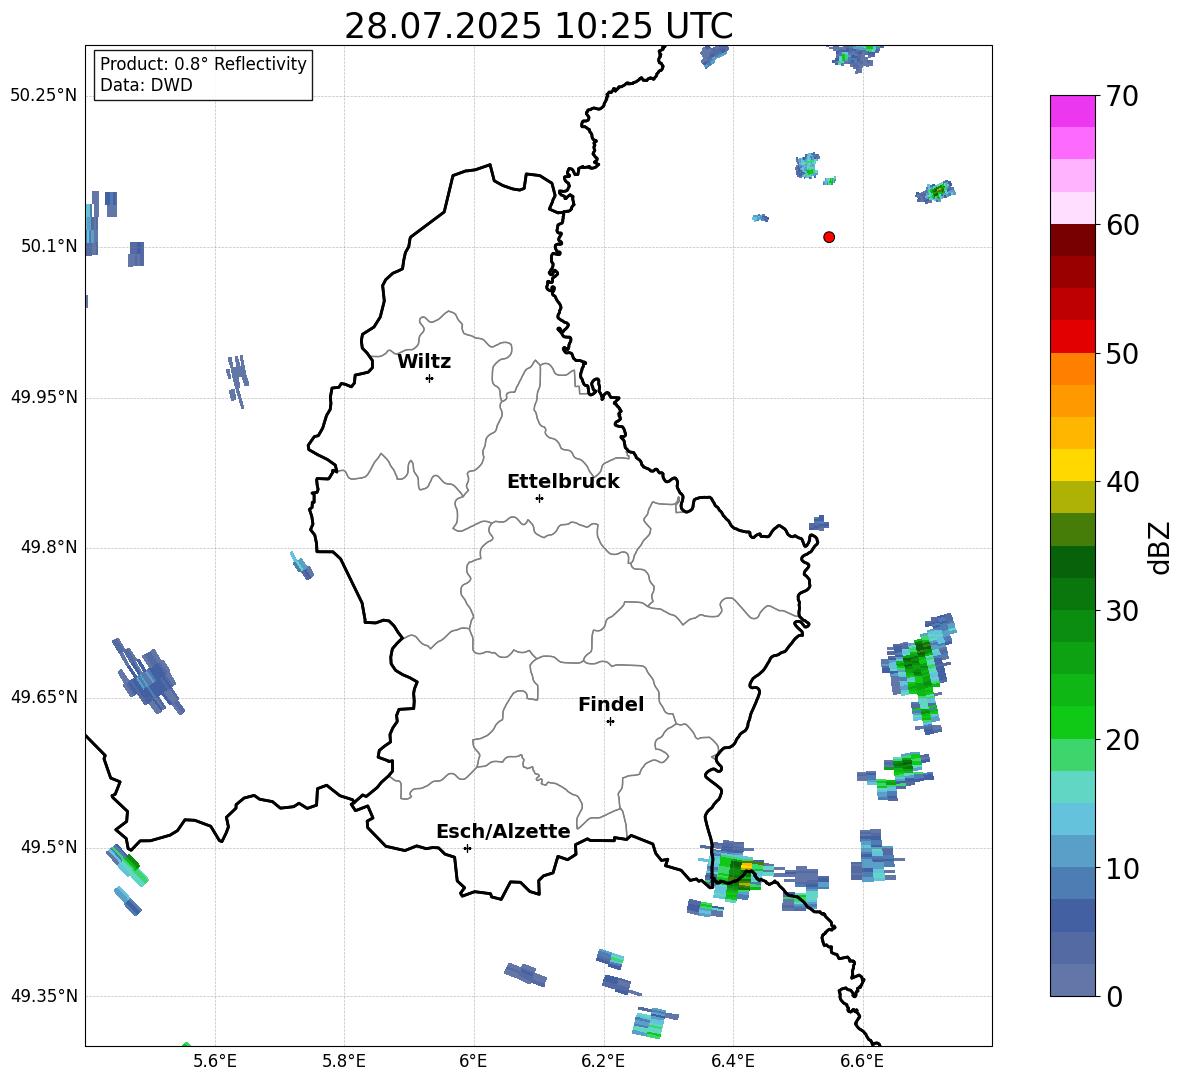Click the 5.6°E longitude label
1184x1081 pixels.
tap(215, 1061)
